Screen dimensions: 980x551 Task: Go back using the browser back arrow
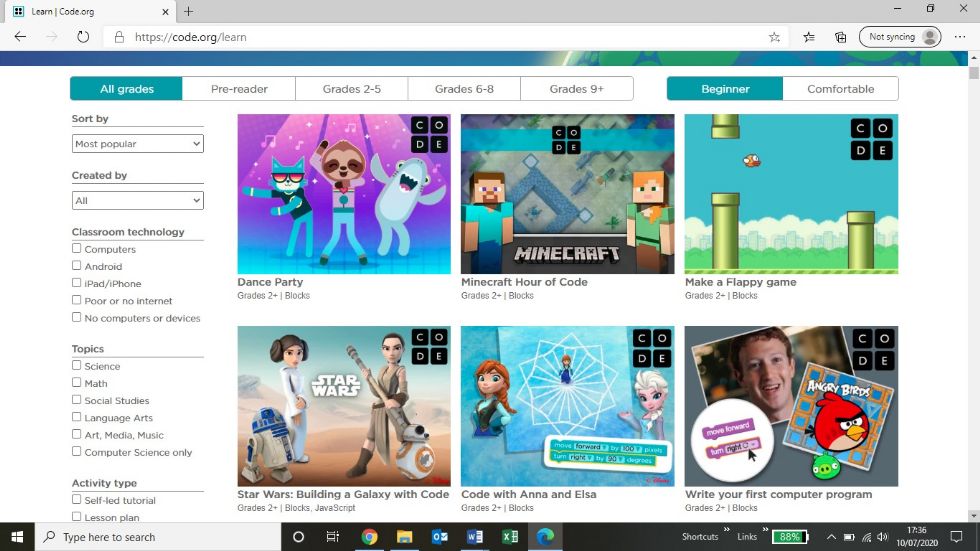(x=20, y=37)
